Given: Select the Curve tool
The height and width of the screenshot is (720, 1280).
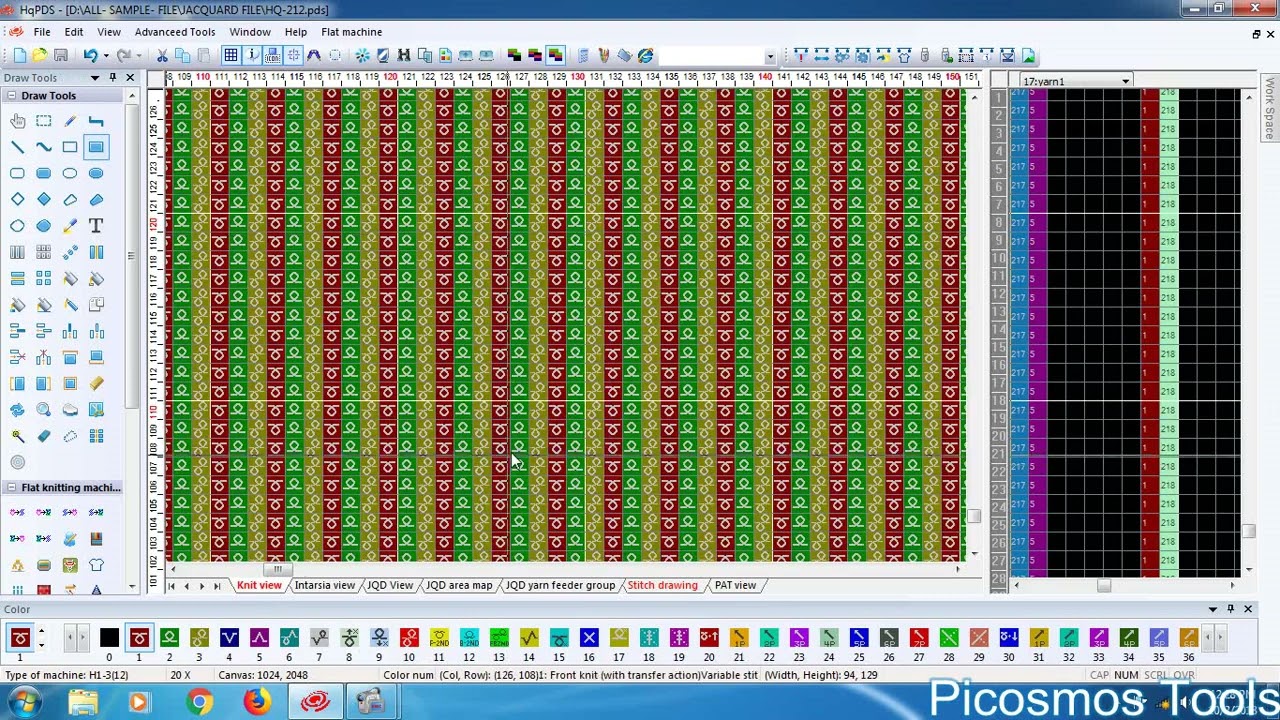Looking at the screenshot, I should point(44,147).
